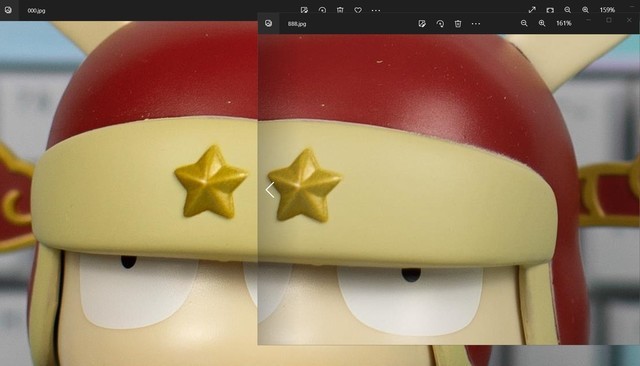
Task: Open the Photos home icon in 000.jpg window
Action: click(8, 10)
